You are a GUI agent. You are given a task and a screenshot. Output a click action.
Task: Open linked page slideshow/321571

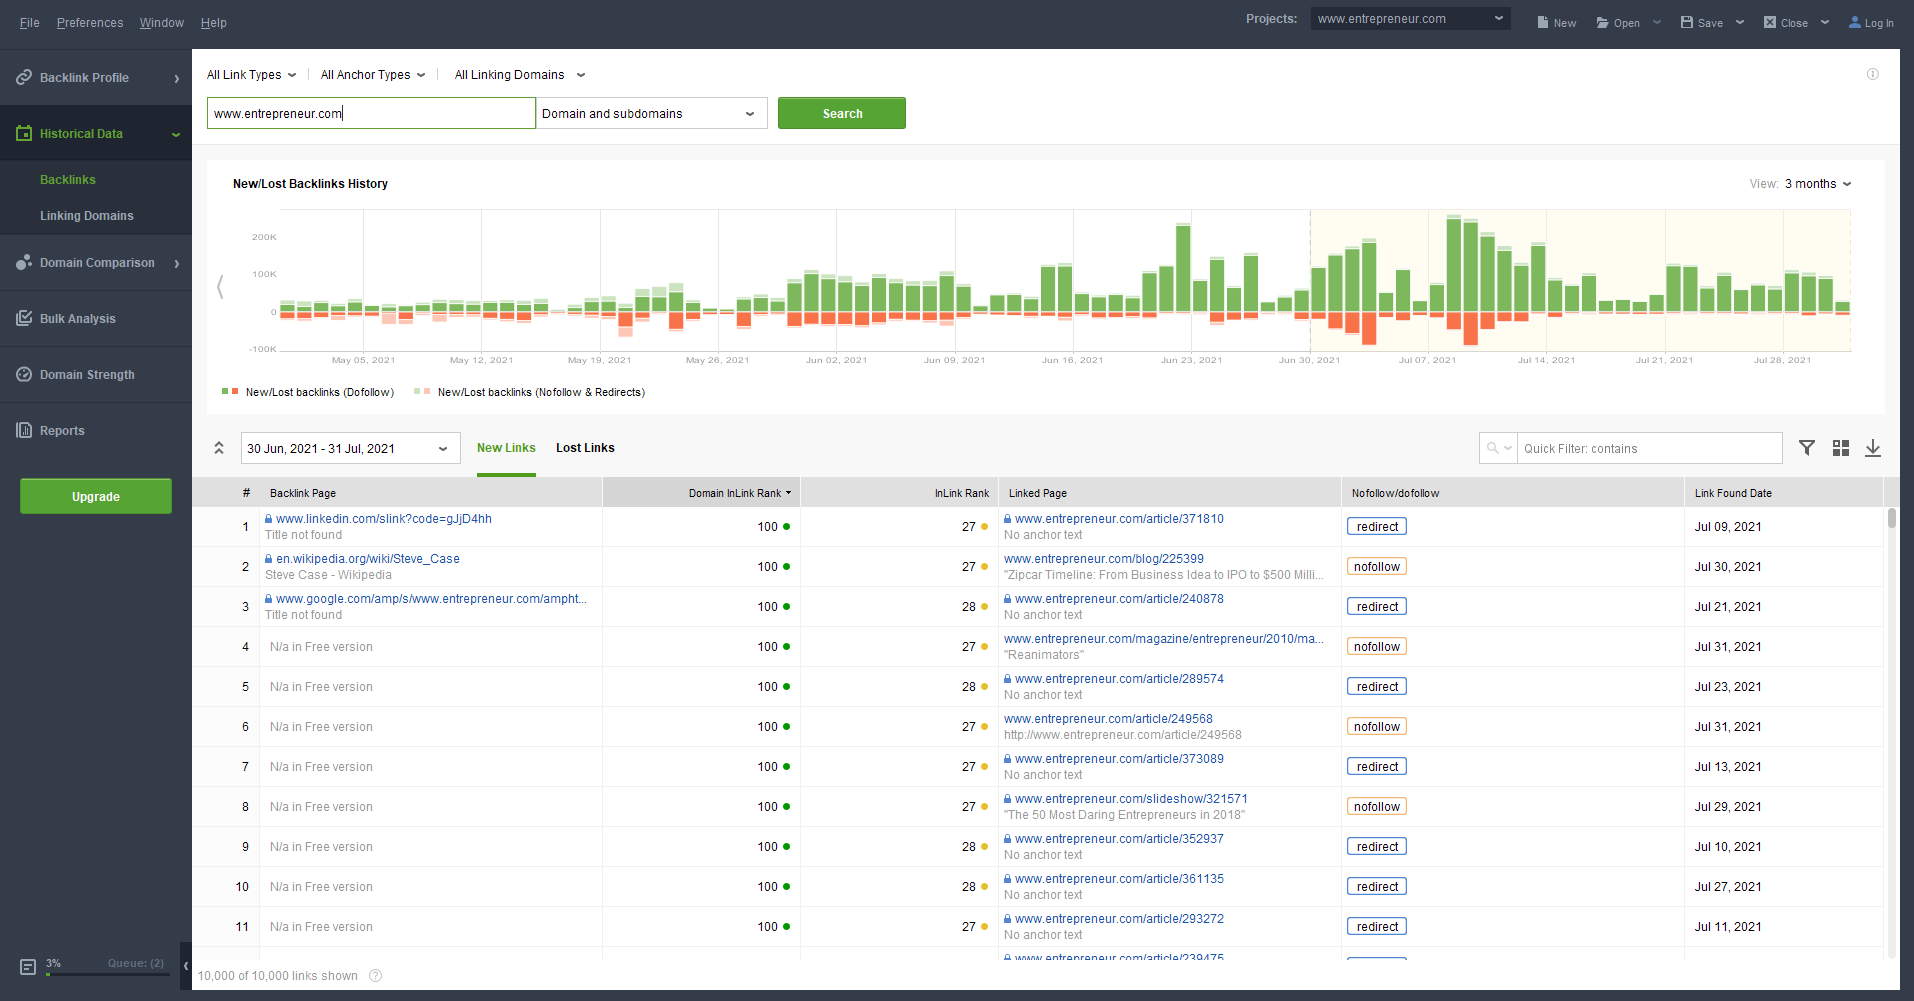(x=1131, y=799)
